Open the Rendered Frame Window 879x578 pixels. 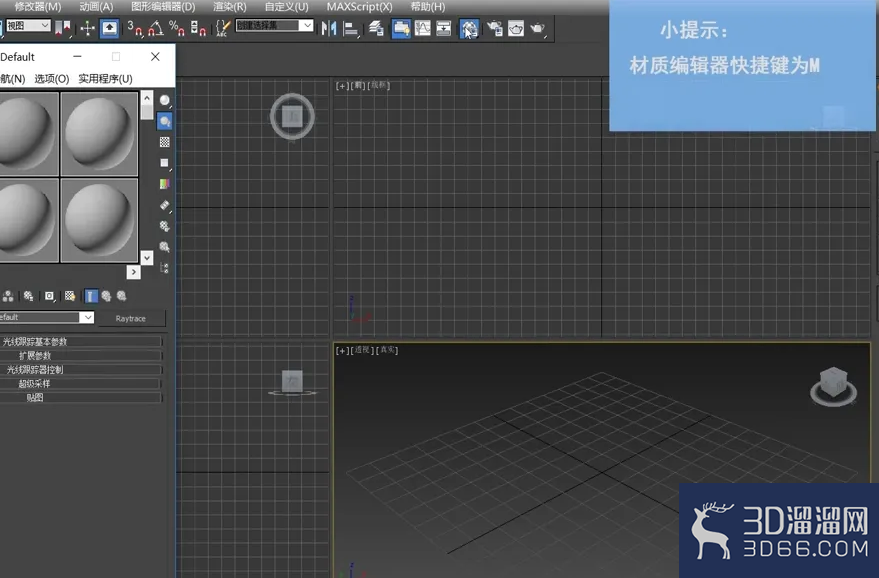click(516, 28)
